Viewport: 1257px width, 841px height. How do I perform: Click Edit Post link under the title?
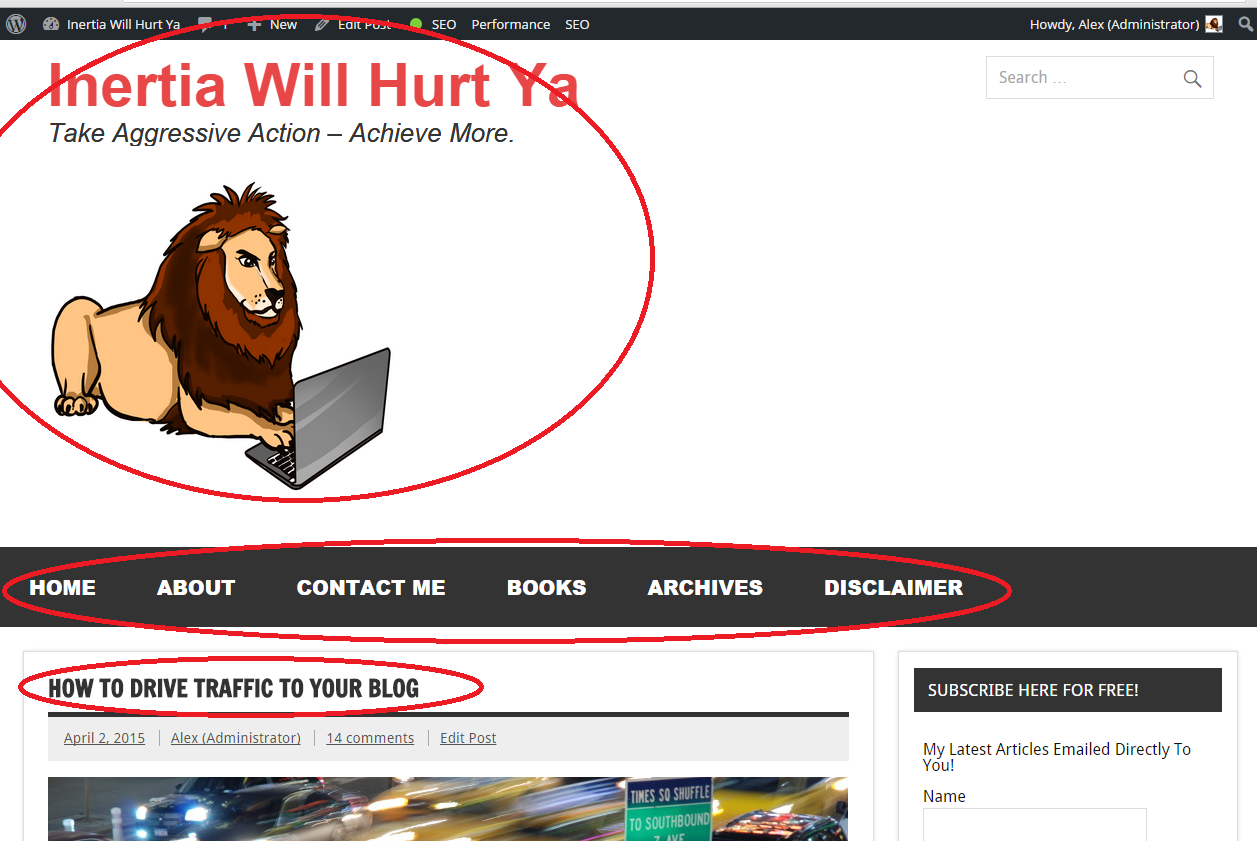[468, 738]
